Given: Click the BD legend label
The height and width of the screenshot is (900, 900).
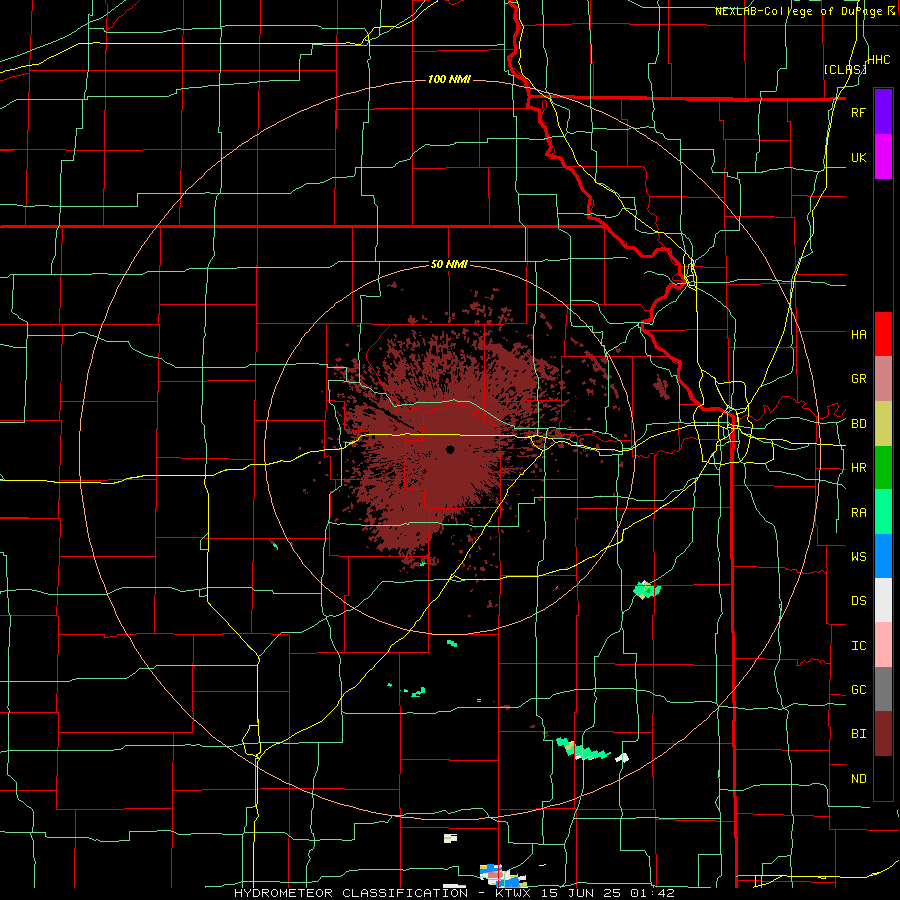Looking at the screenshot, I should (x=858, y=424).
